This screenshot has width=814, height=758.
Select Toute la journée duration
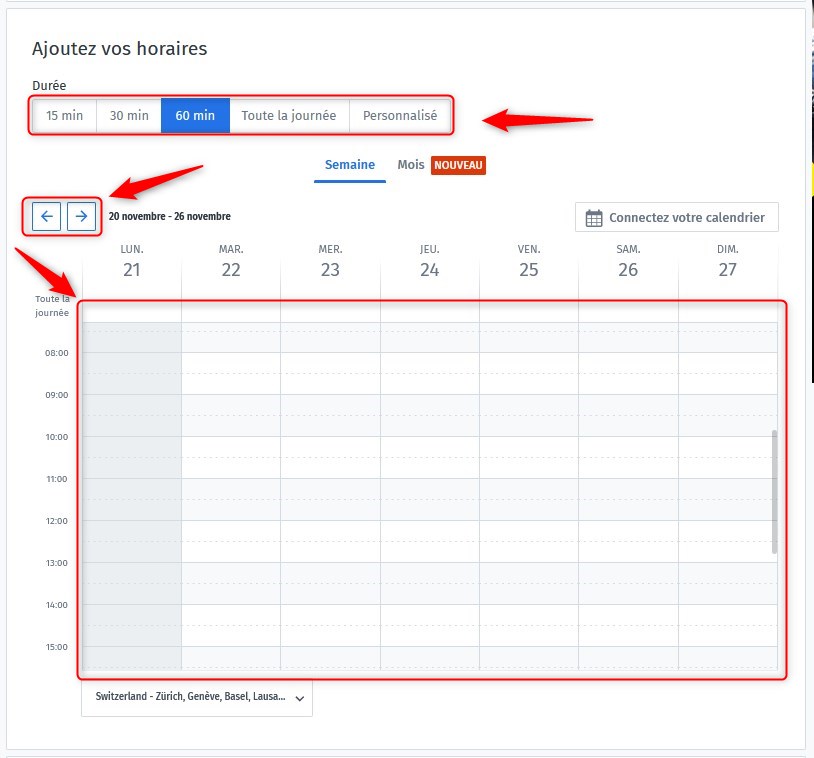tap(289, 115)
